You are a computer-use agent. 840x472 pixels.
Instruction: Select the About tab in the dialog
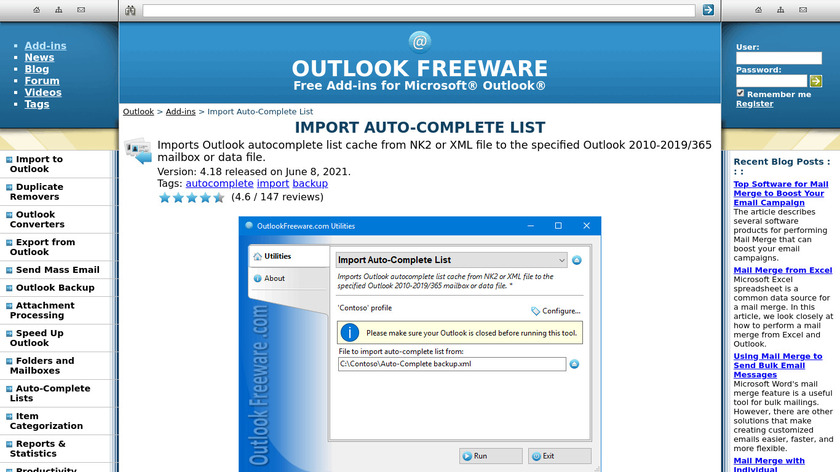(289, 278)
